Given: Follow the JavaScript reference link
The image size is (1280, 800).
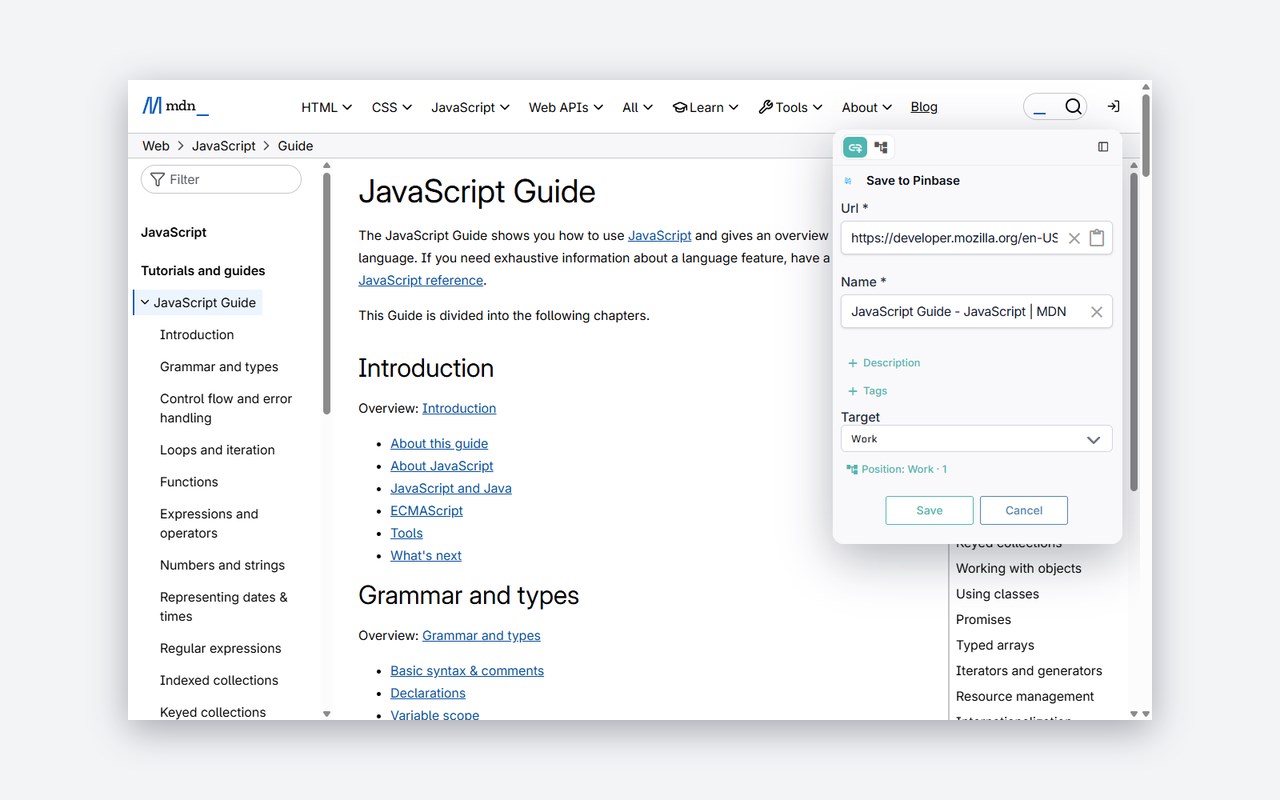Looking at the screenshot, I should click(x=421, y=280).
